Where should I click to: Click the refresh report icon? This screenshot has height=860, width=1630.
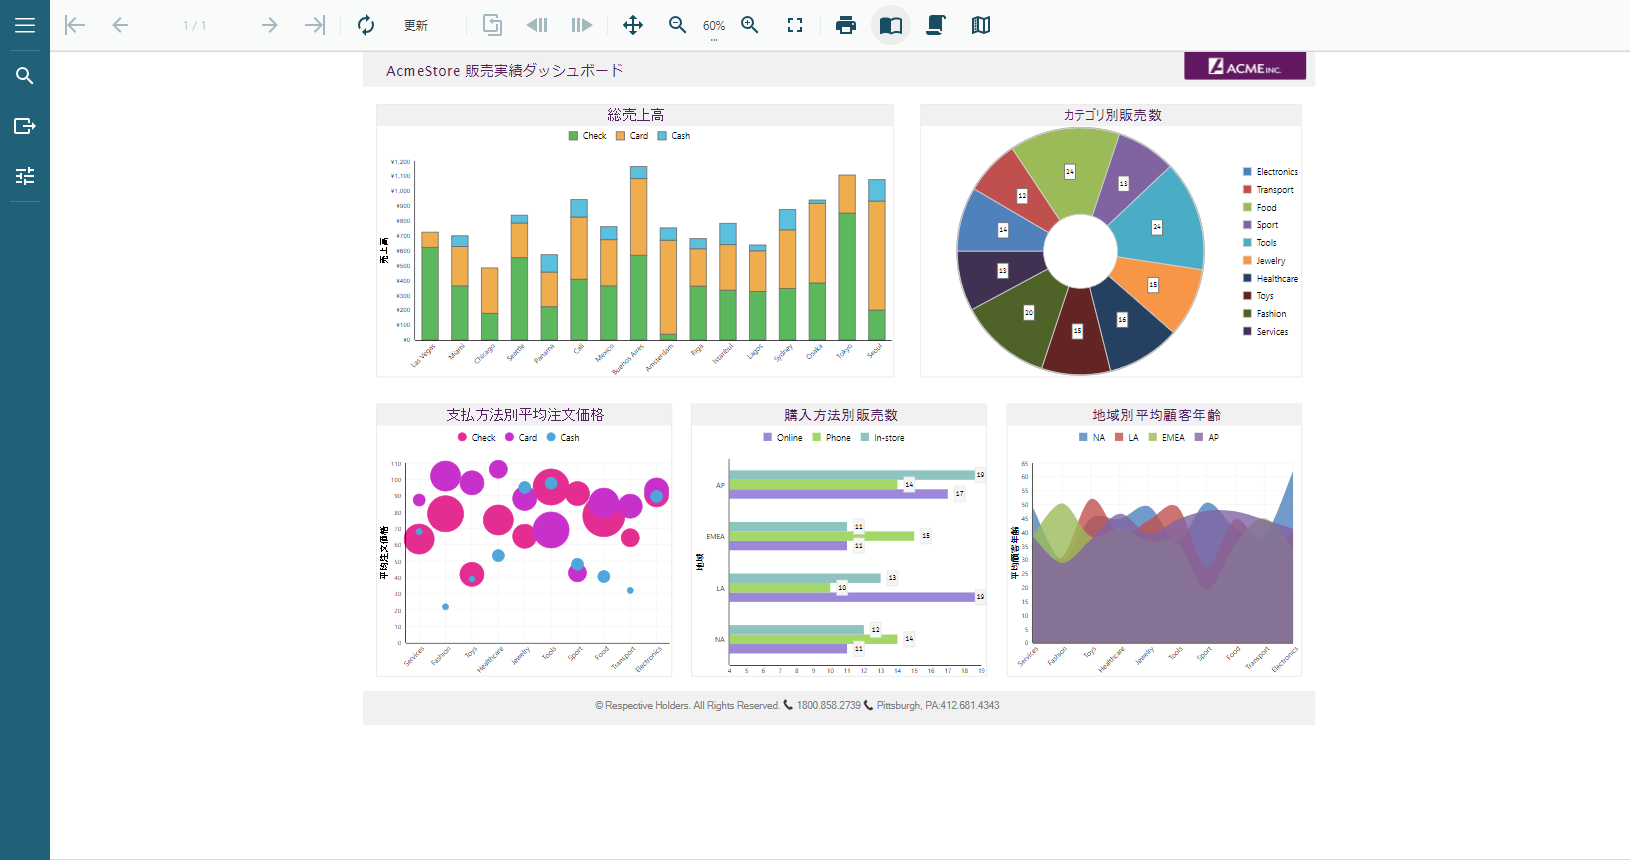pos(366,25)
